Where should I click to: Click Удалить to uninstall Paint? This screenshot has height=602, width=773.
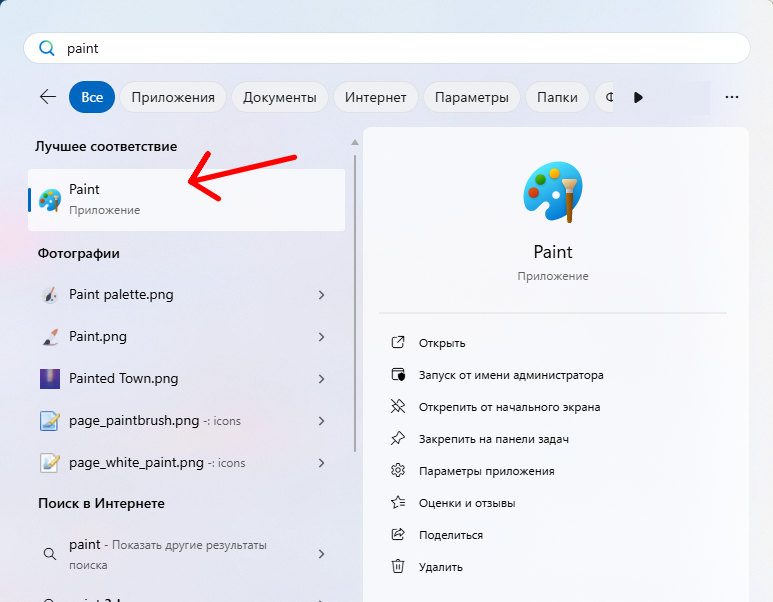tap(441, 567)
